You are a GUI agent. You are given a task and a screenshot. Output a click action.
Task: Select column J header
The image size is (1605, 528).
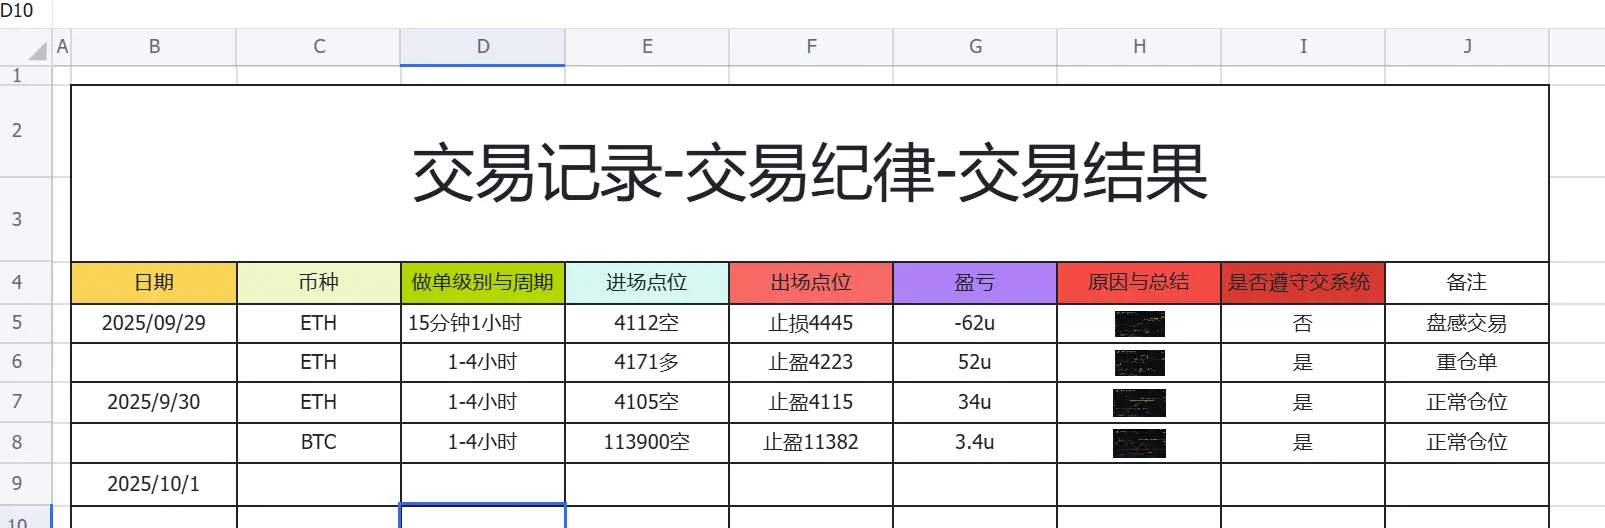[1467, 46]
